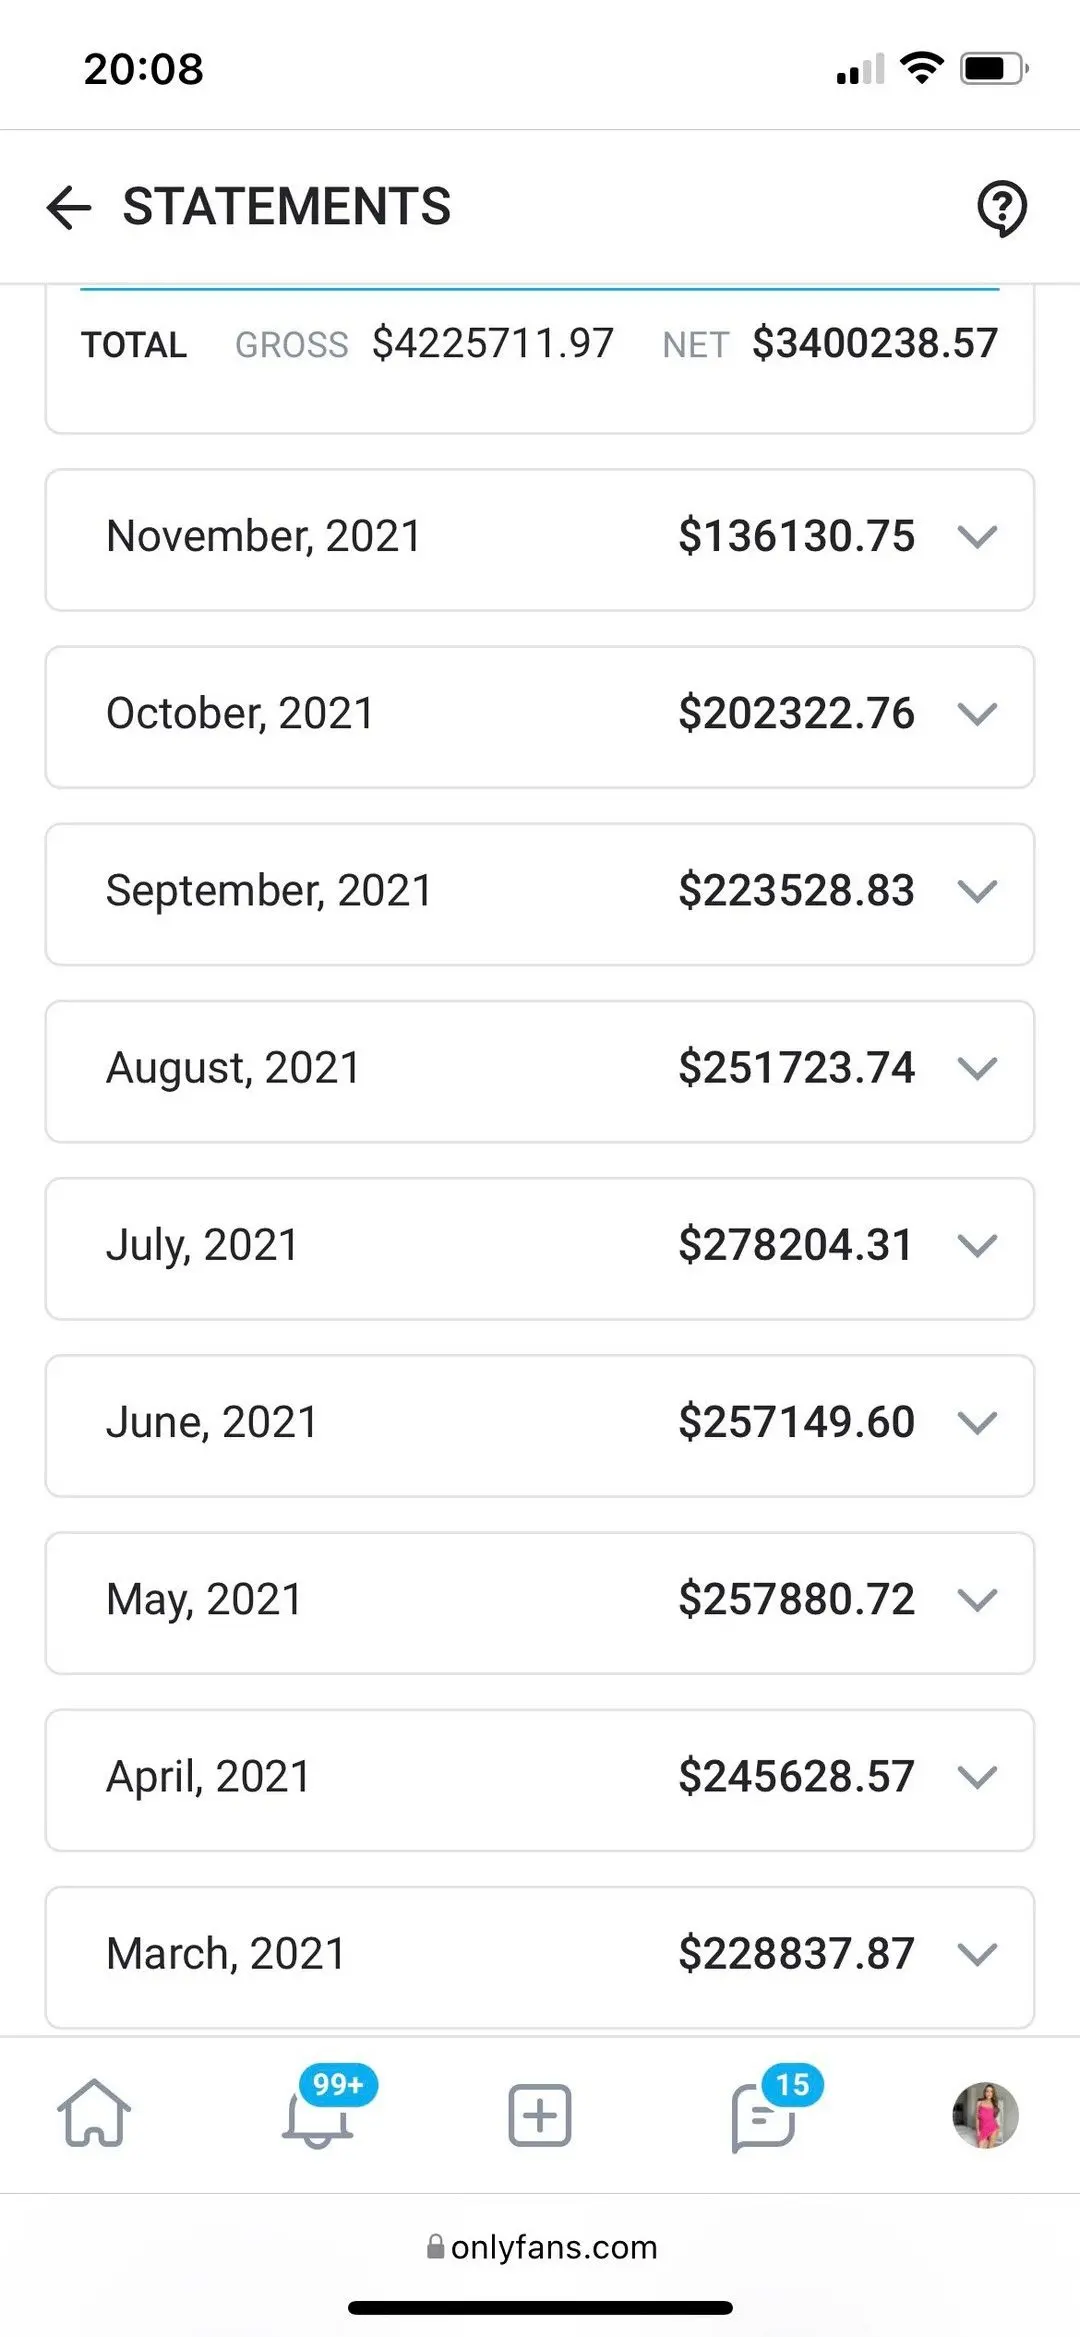Select the $136130.75 November amount

[796, 536]
